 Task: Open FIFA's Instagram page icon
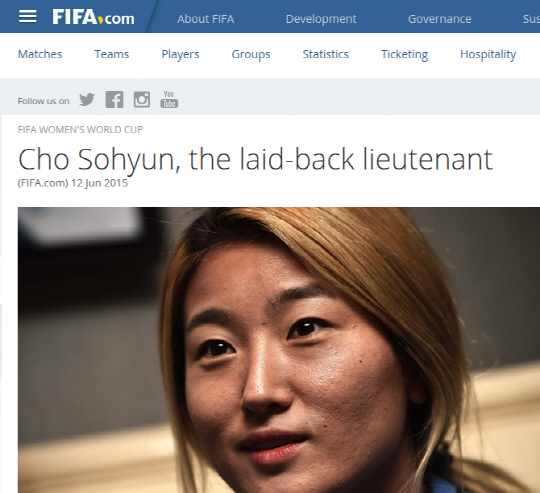pyautogui.click(x=142, y=100)
